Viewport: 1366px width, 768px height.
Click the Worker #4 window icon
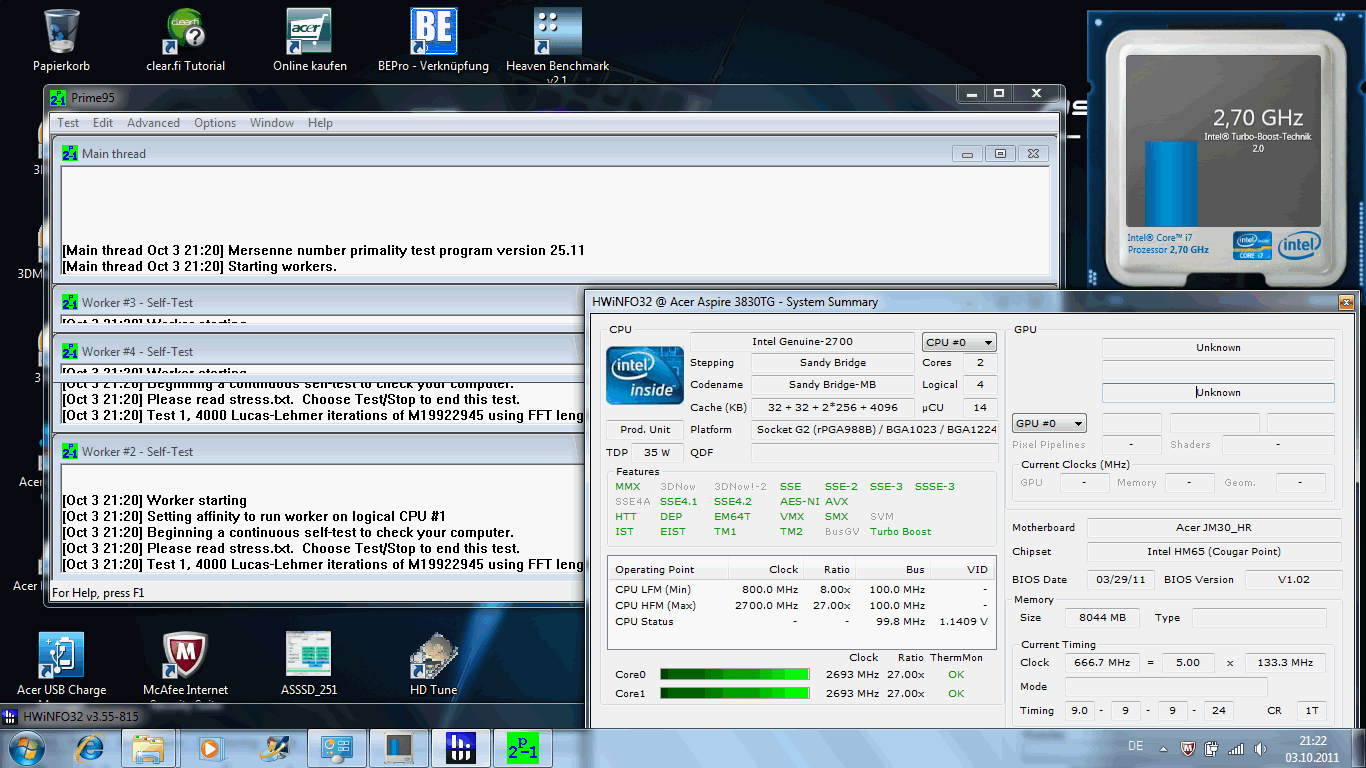pyautogui.click(x=70, y=351)
